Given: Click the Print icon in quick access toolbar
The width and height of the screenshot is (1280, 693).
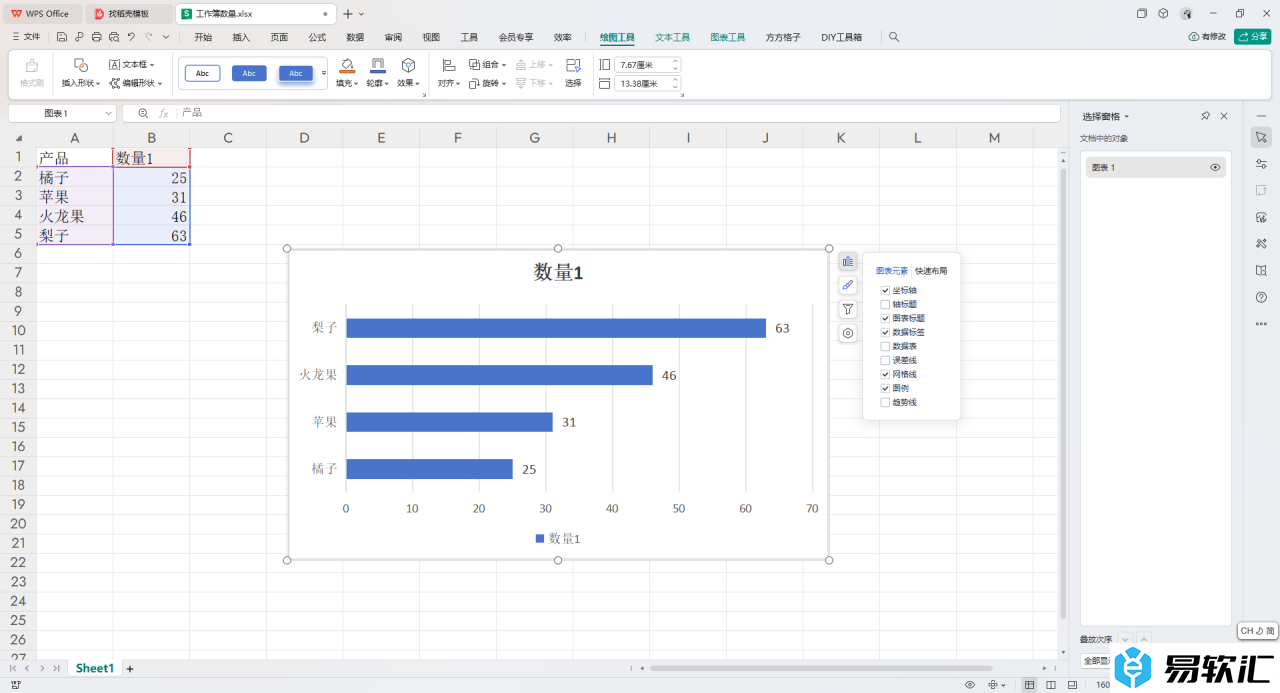Looking at the screenshot, I should 96,37.
